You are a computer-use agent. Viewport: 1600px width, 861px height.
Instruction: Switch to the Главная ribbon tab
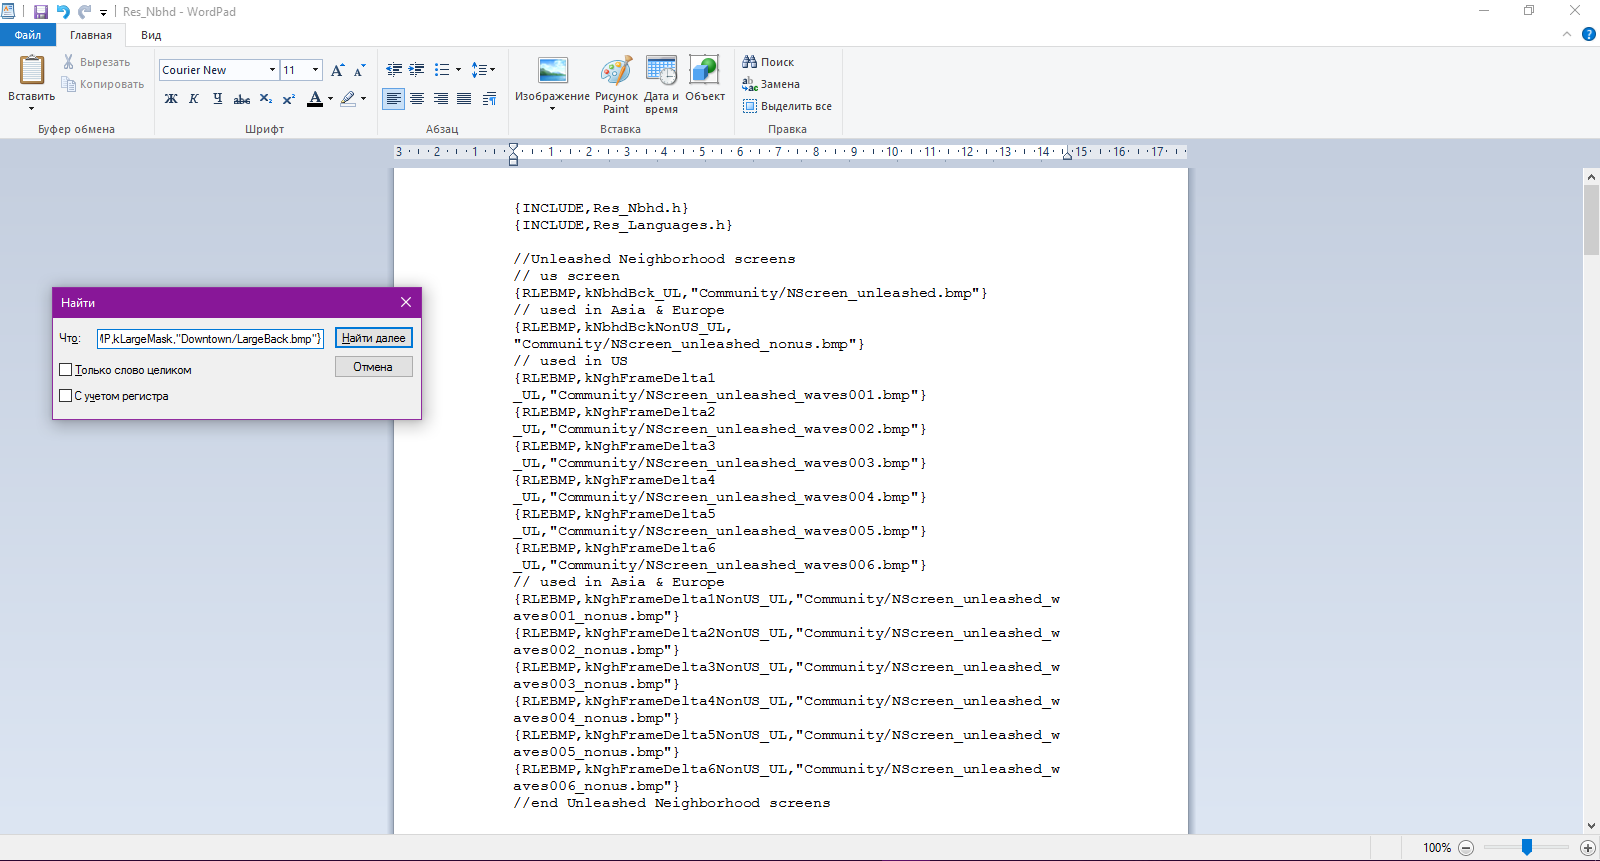[91, 35]
